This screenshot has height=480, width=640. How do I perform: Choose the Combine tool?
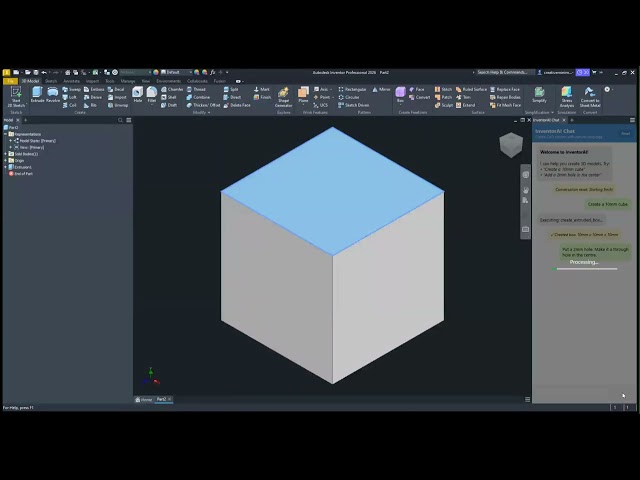pyautogui.click(x=198, y=97)
